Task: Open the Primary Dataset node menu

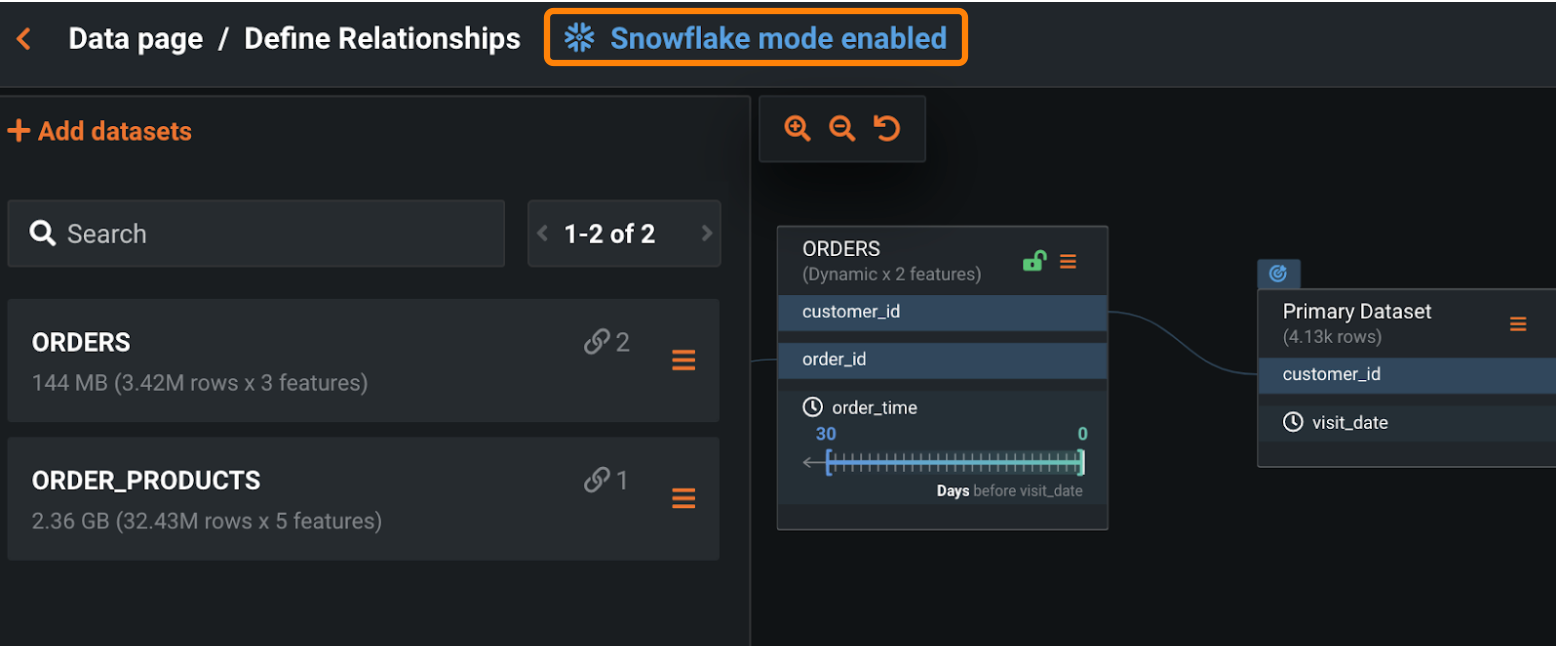Action: pos(1518,324)
